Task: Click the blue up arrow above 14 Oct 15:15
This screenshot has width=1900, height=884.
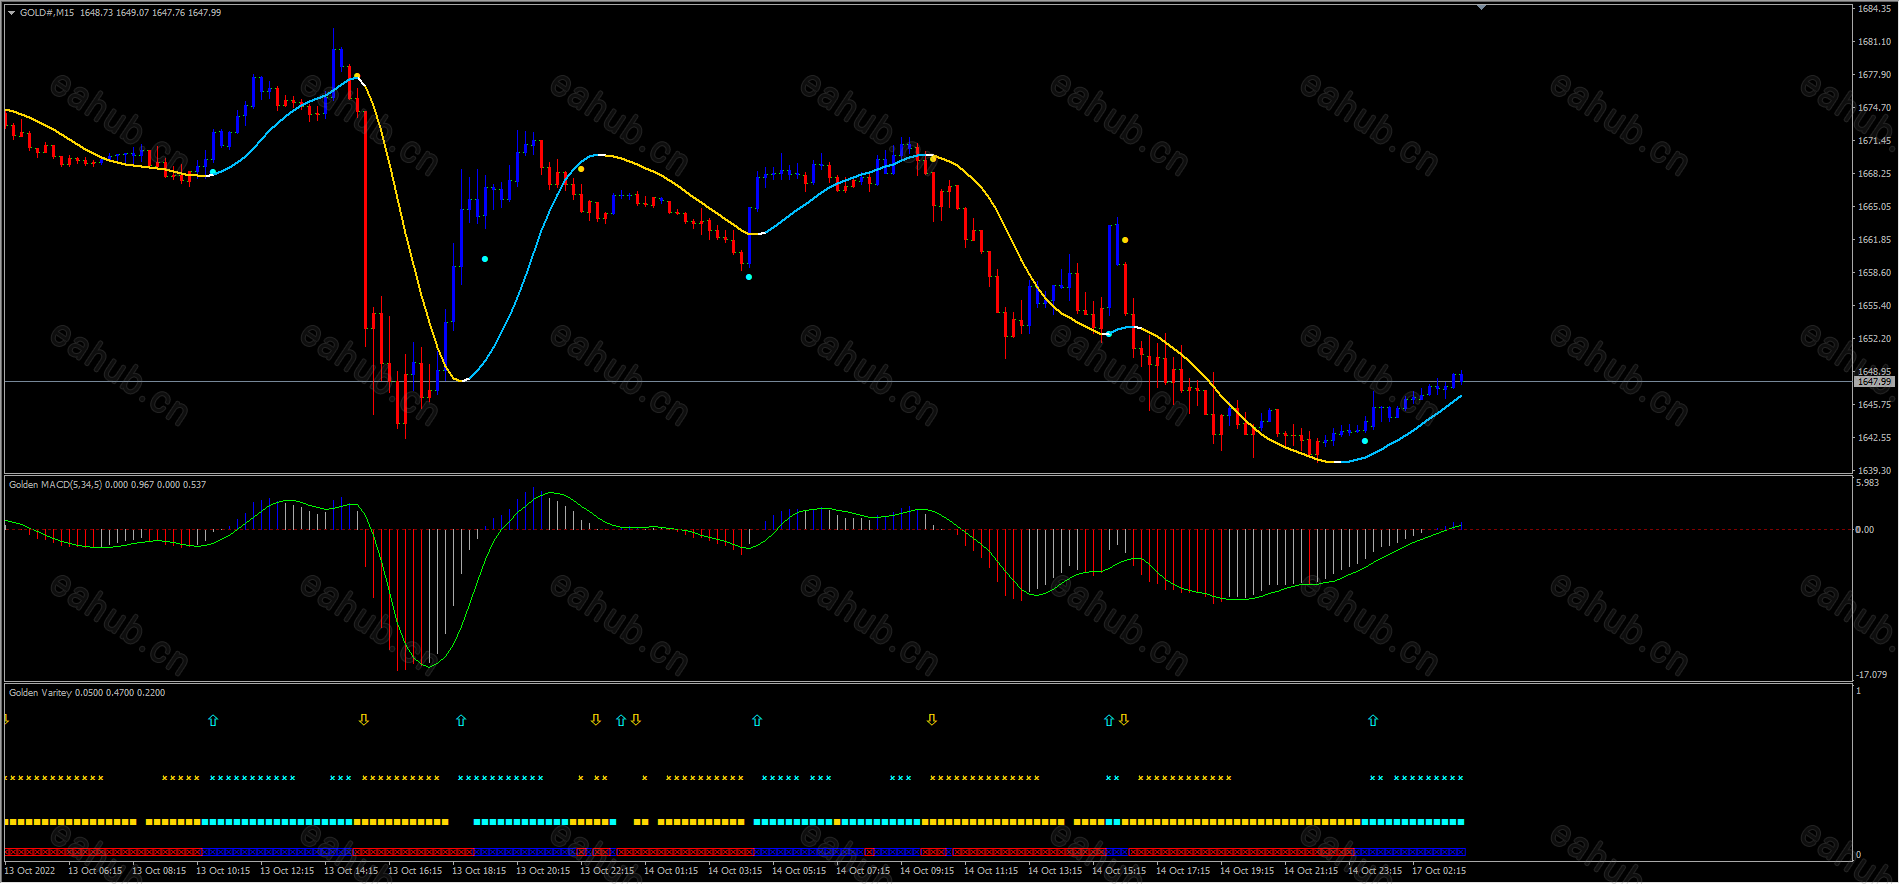Action: [x=1109, y=720]
